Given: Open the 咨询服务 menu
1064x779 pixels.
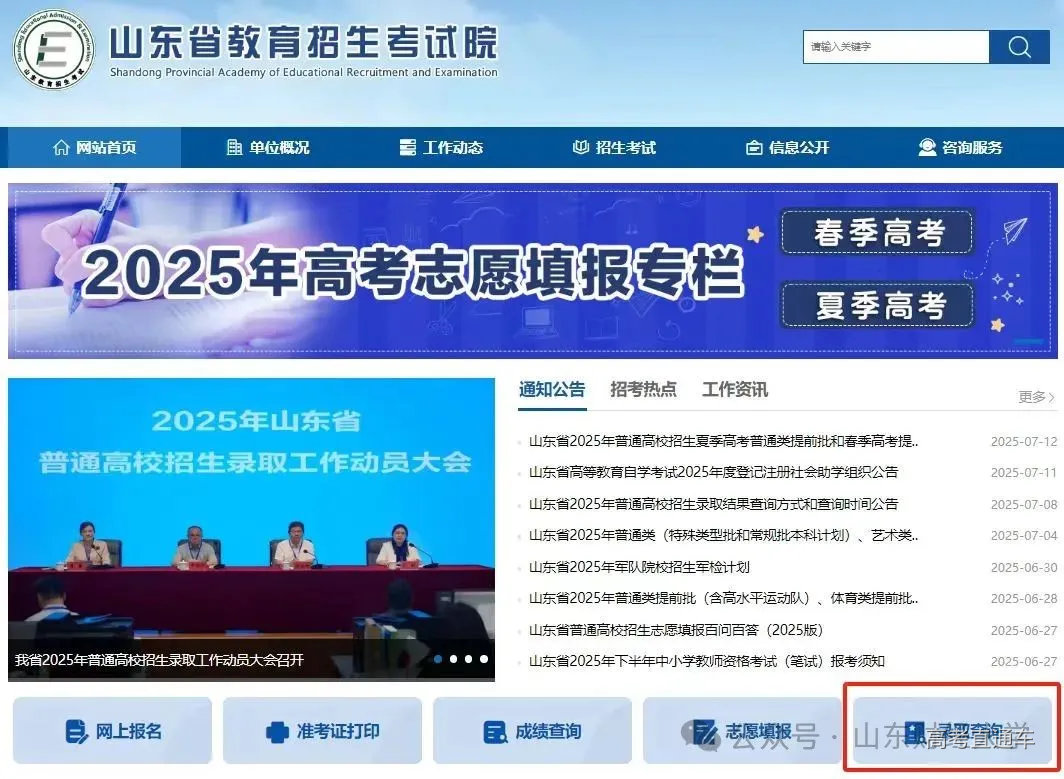Looking at the screenshot, I should (960, 147).
